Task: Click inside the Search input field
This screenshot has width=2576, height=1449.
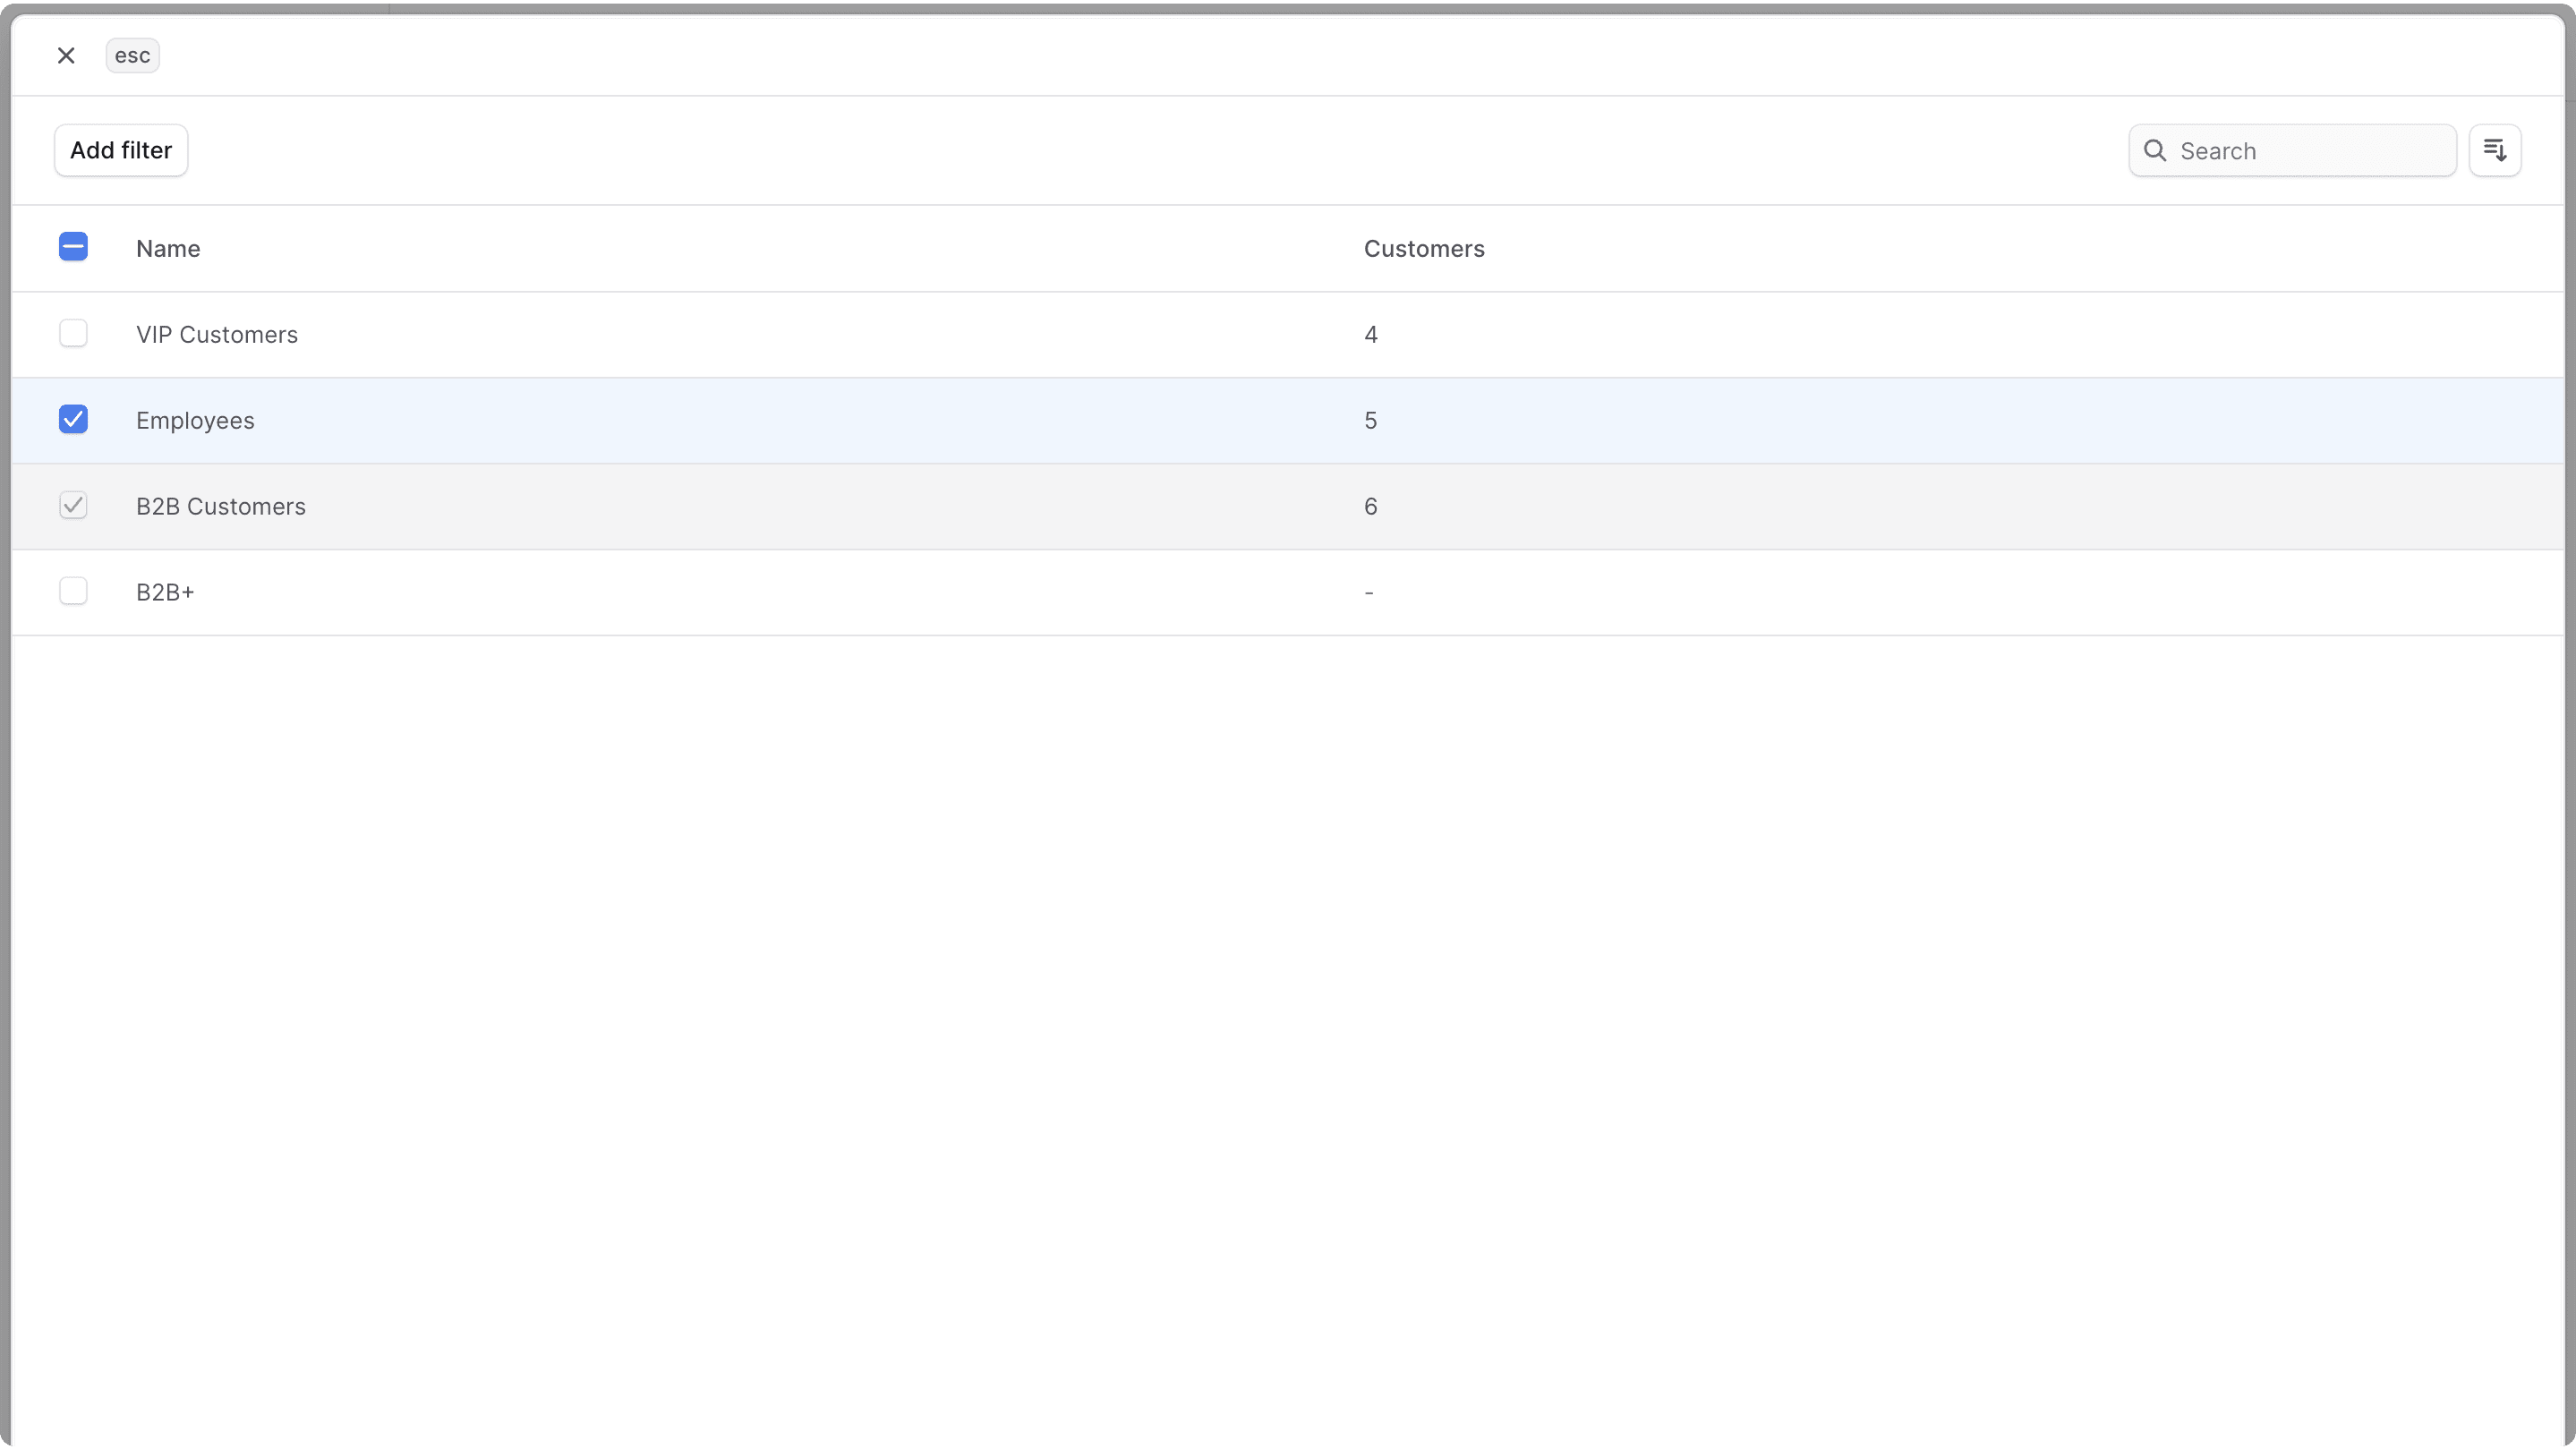Action: (2300, 150)
